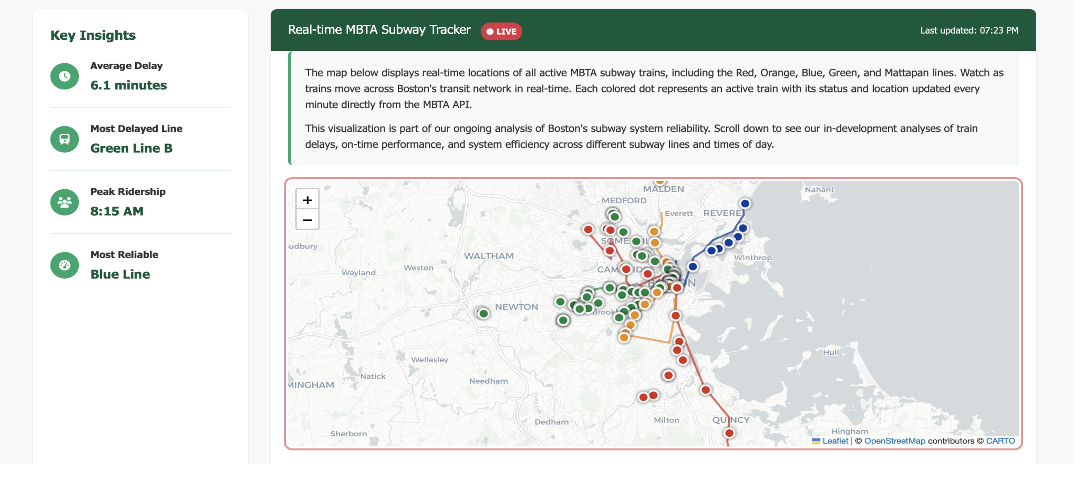The width and height of the screenshot is (1084, 492).
Task: Open the OpenStreetMap attribution link
Action: [894, 441]
